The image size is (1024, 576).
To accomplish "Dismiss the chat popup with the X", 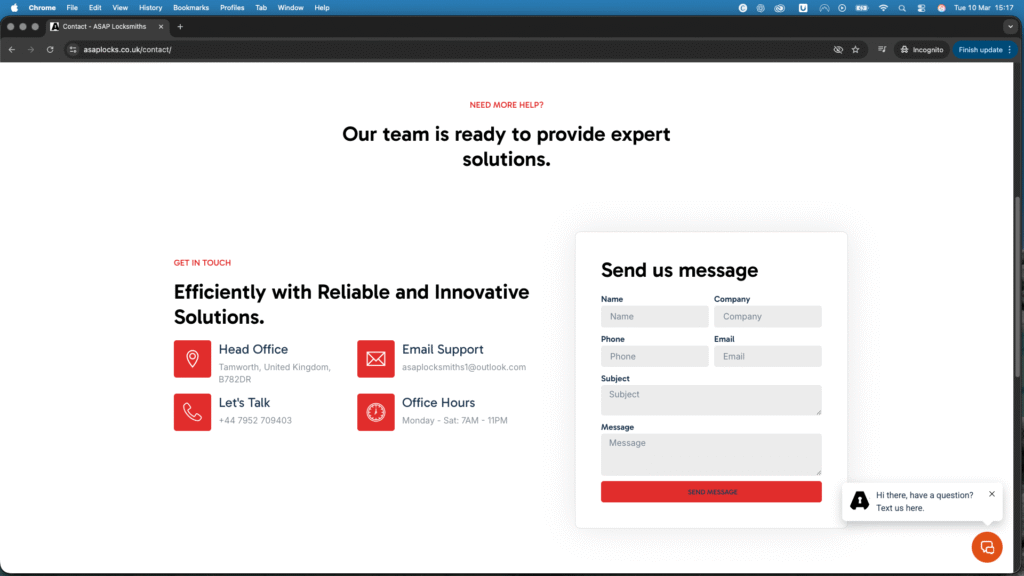I will point(992,493).
